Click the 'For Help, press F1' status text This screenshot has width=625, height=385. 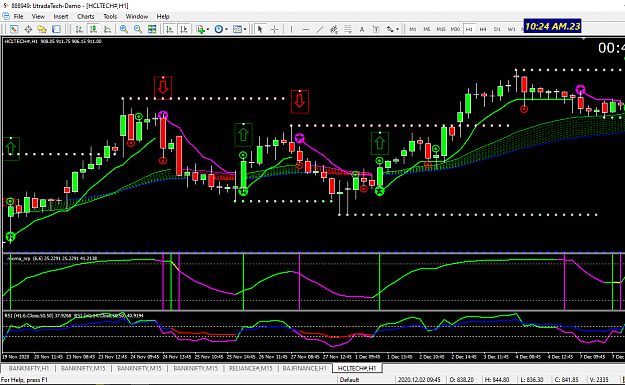click(24, 379)
